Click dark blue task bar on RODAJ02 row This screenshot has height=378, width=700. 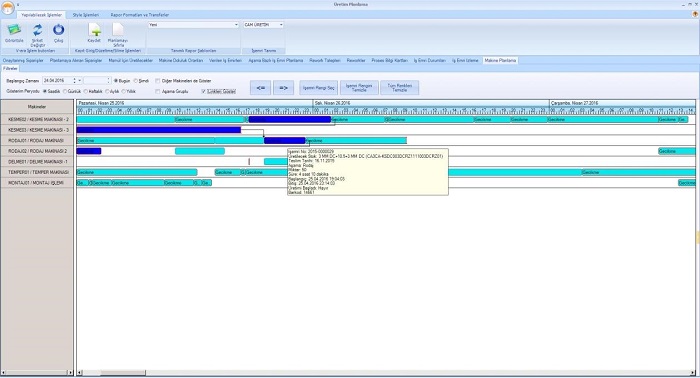pyautogui.click(x=89, y=151)
